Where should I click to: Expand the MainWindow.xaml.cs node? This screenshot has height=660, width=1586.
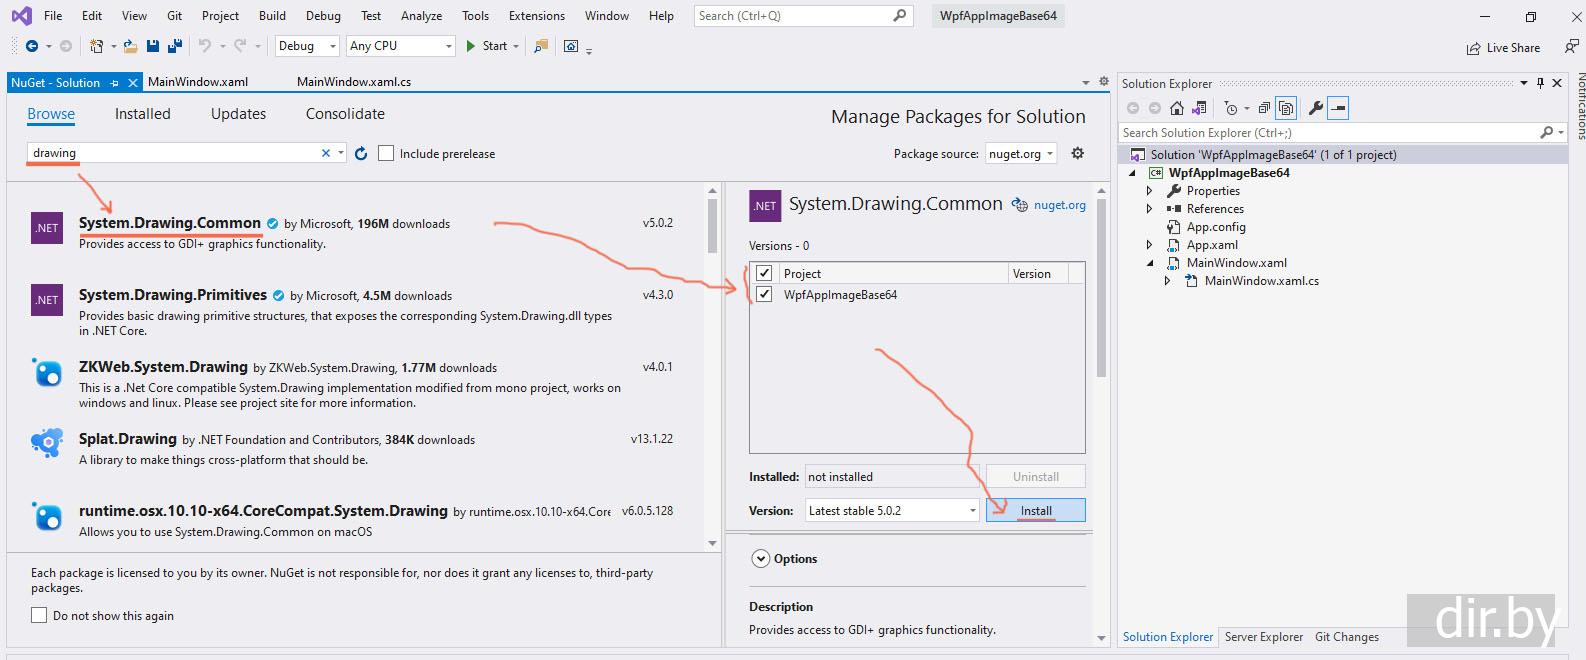click(x=1167, y=281)
